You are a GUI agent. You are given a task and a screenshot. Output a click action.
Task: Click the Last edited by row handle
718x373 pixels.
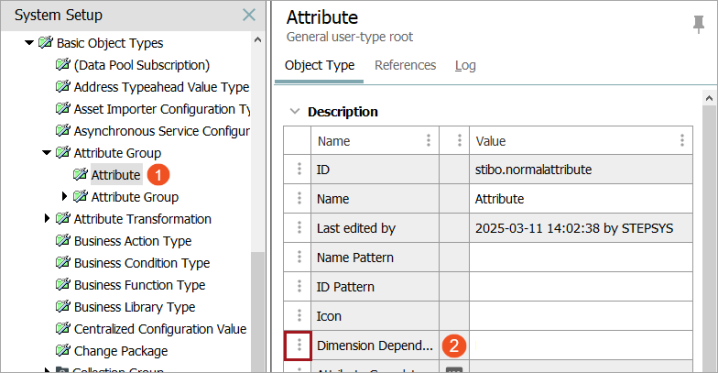point(299,227)
